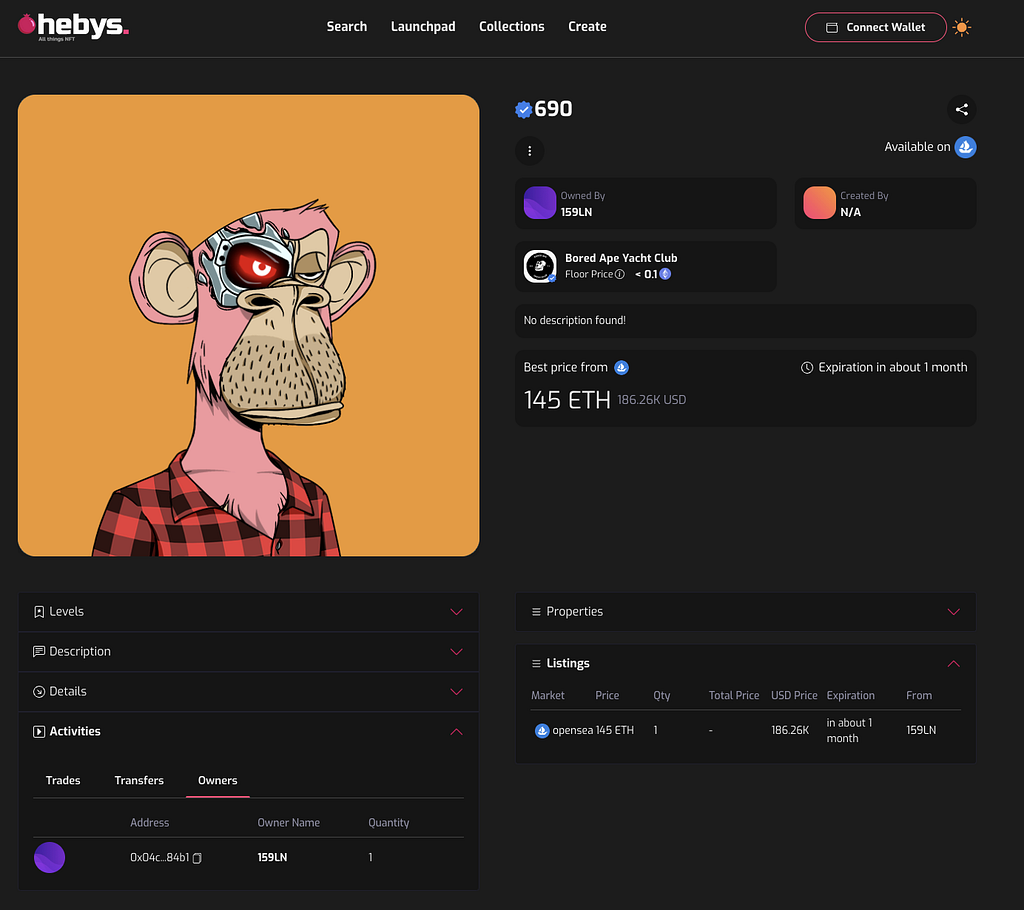Click the opensea icon in the Listings row
The width and height of the screenshot is (1024, 910).
tap(542, 730)
